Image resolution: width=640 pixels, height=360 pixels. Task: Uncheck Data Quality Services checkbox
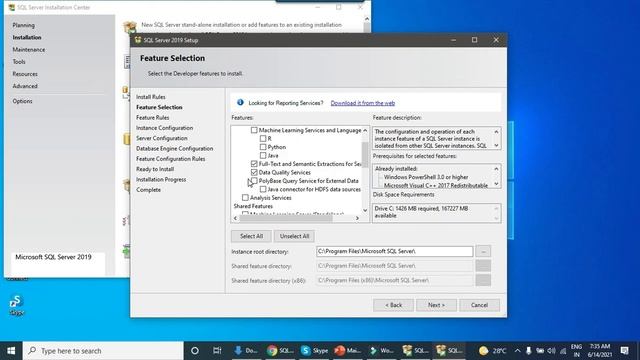point(254,172)
